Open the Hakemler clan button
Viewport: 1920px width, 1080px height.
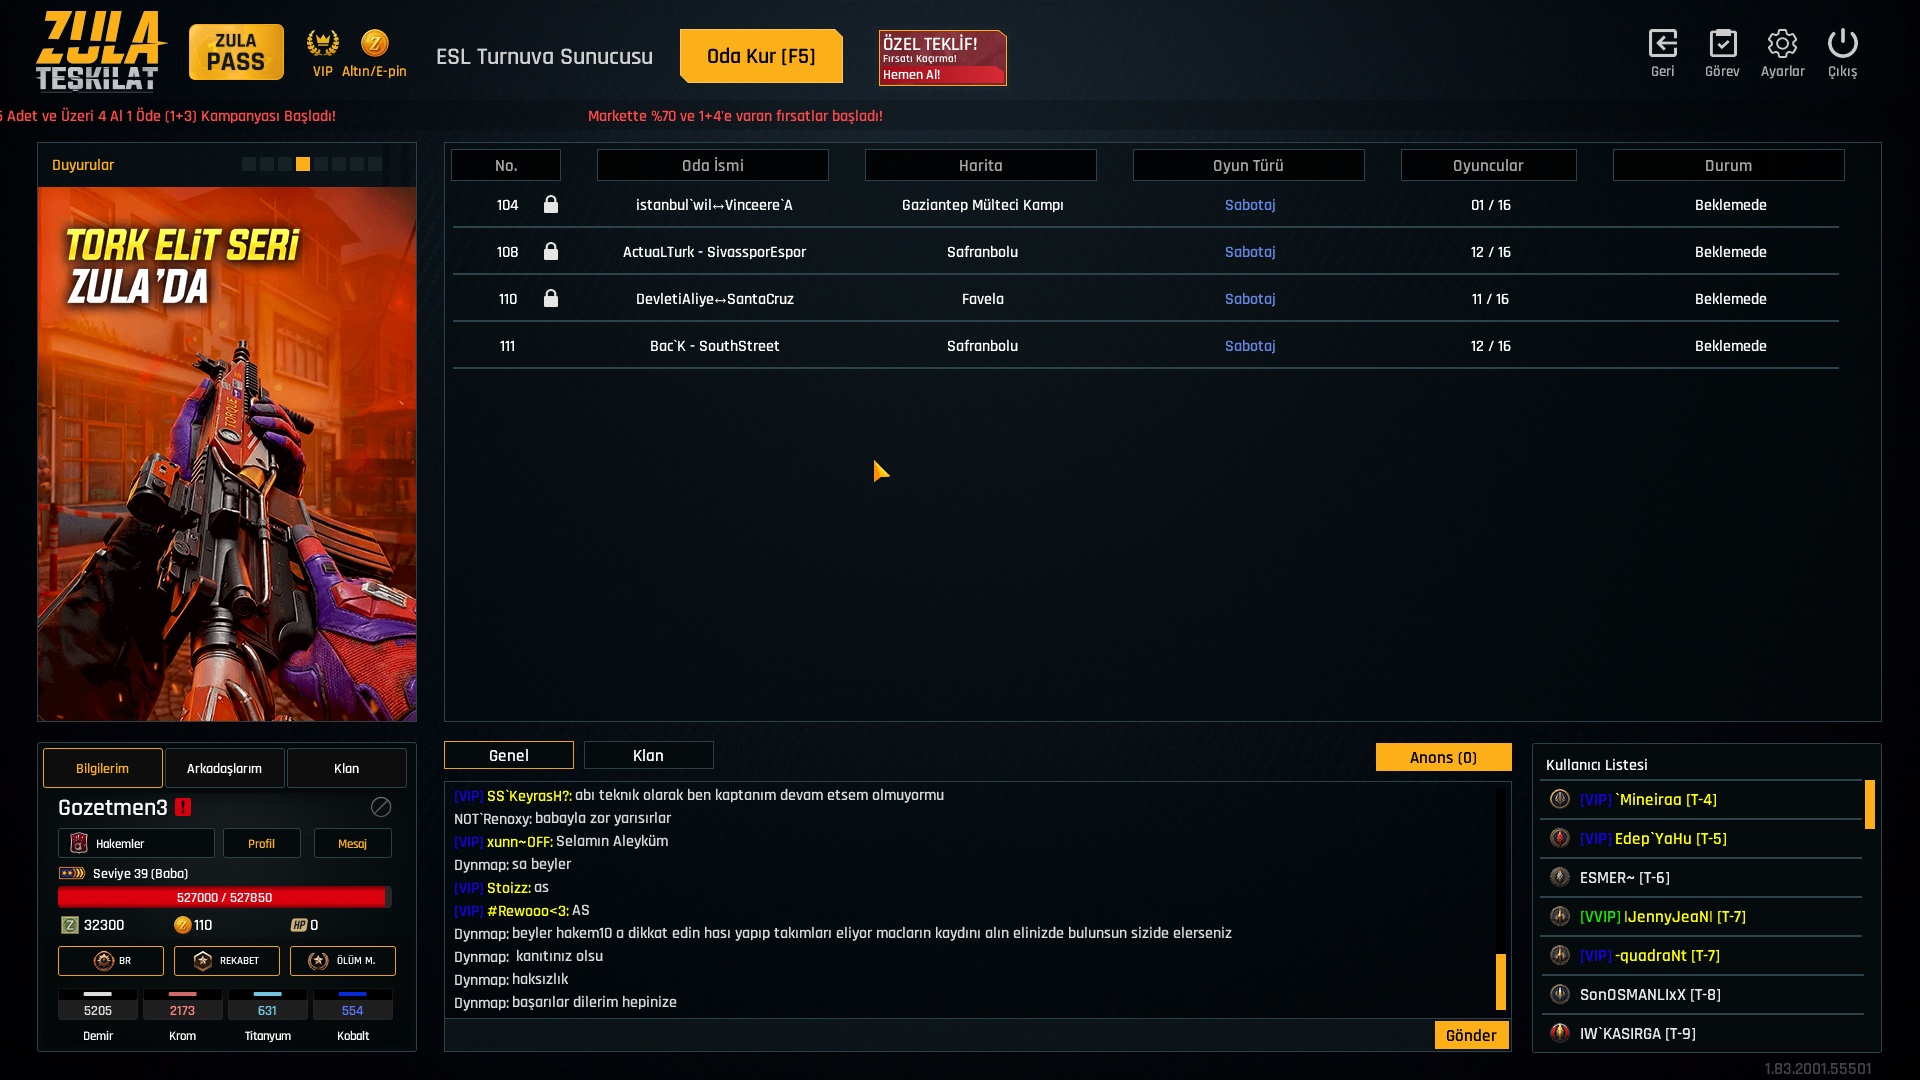point(136,843)
